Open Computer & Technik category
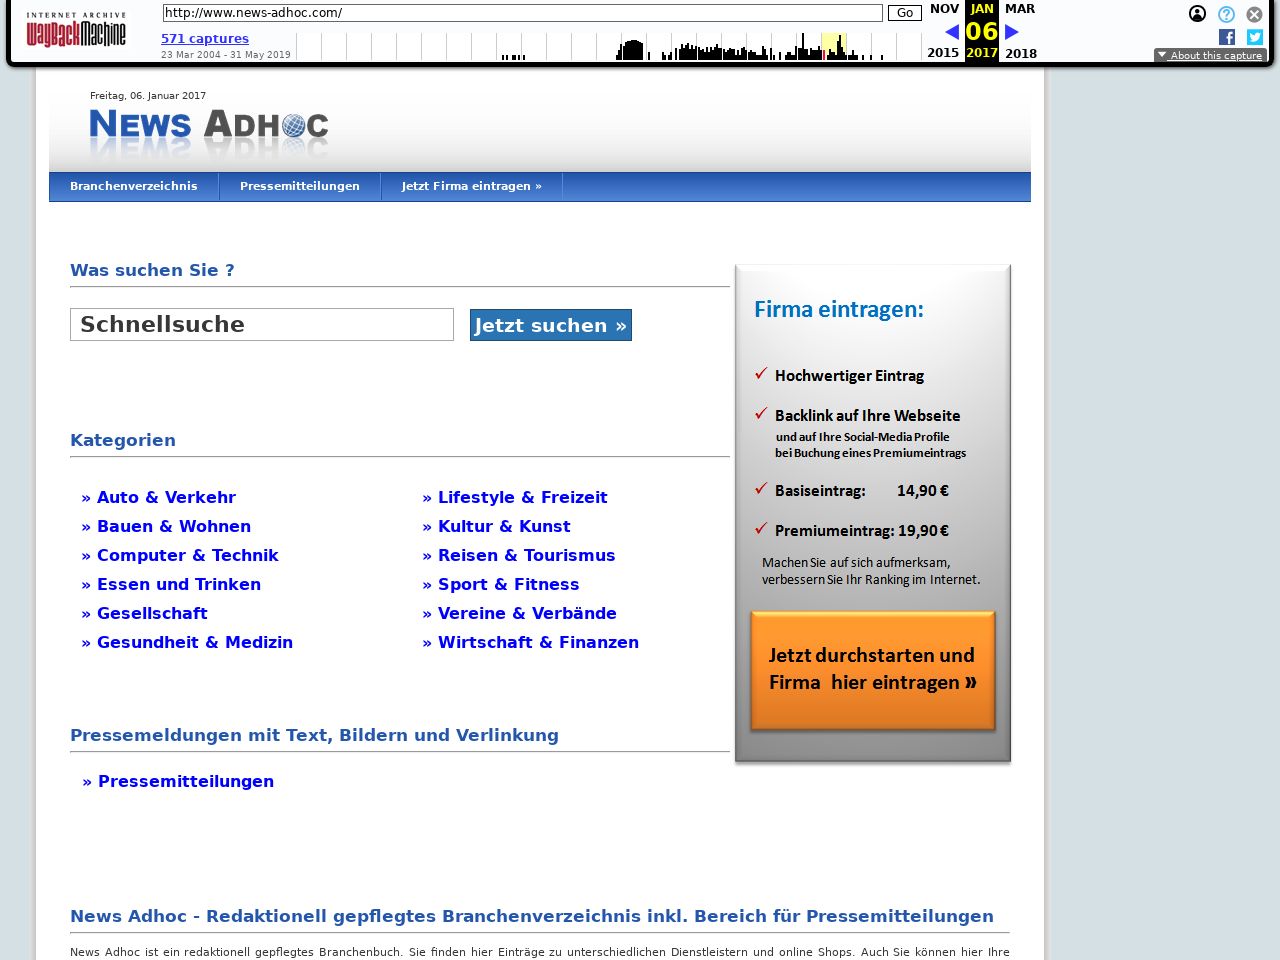Screen dimensions: 1280x960 [187, 556]
